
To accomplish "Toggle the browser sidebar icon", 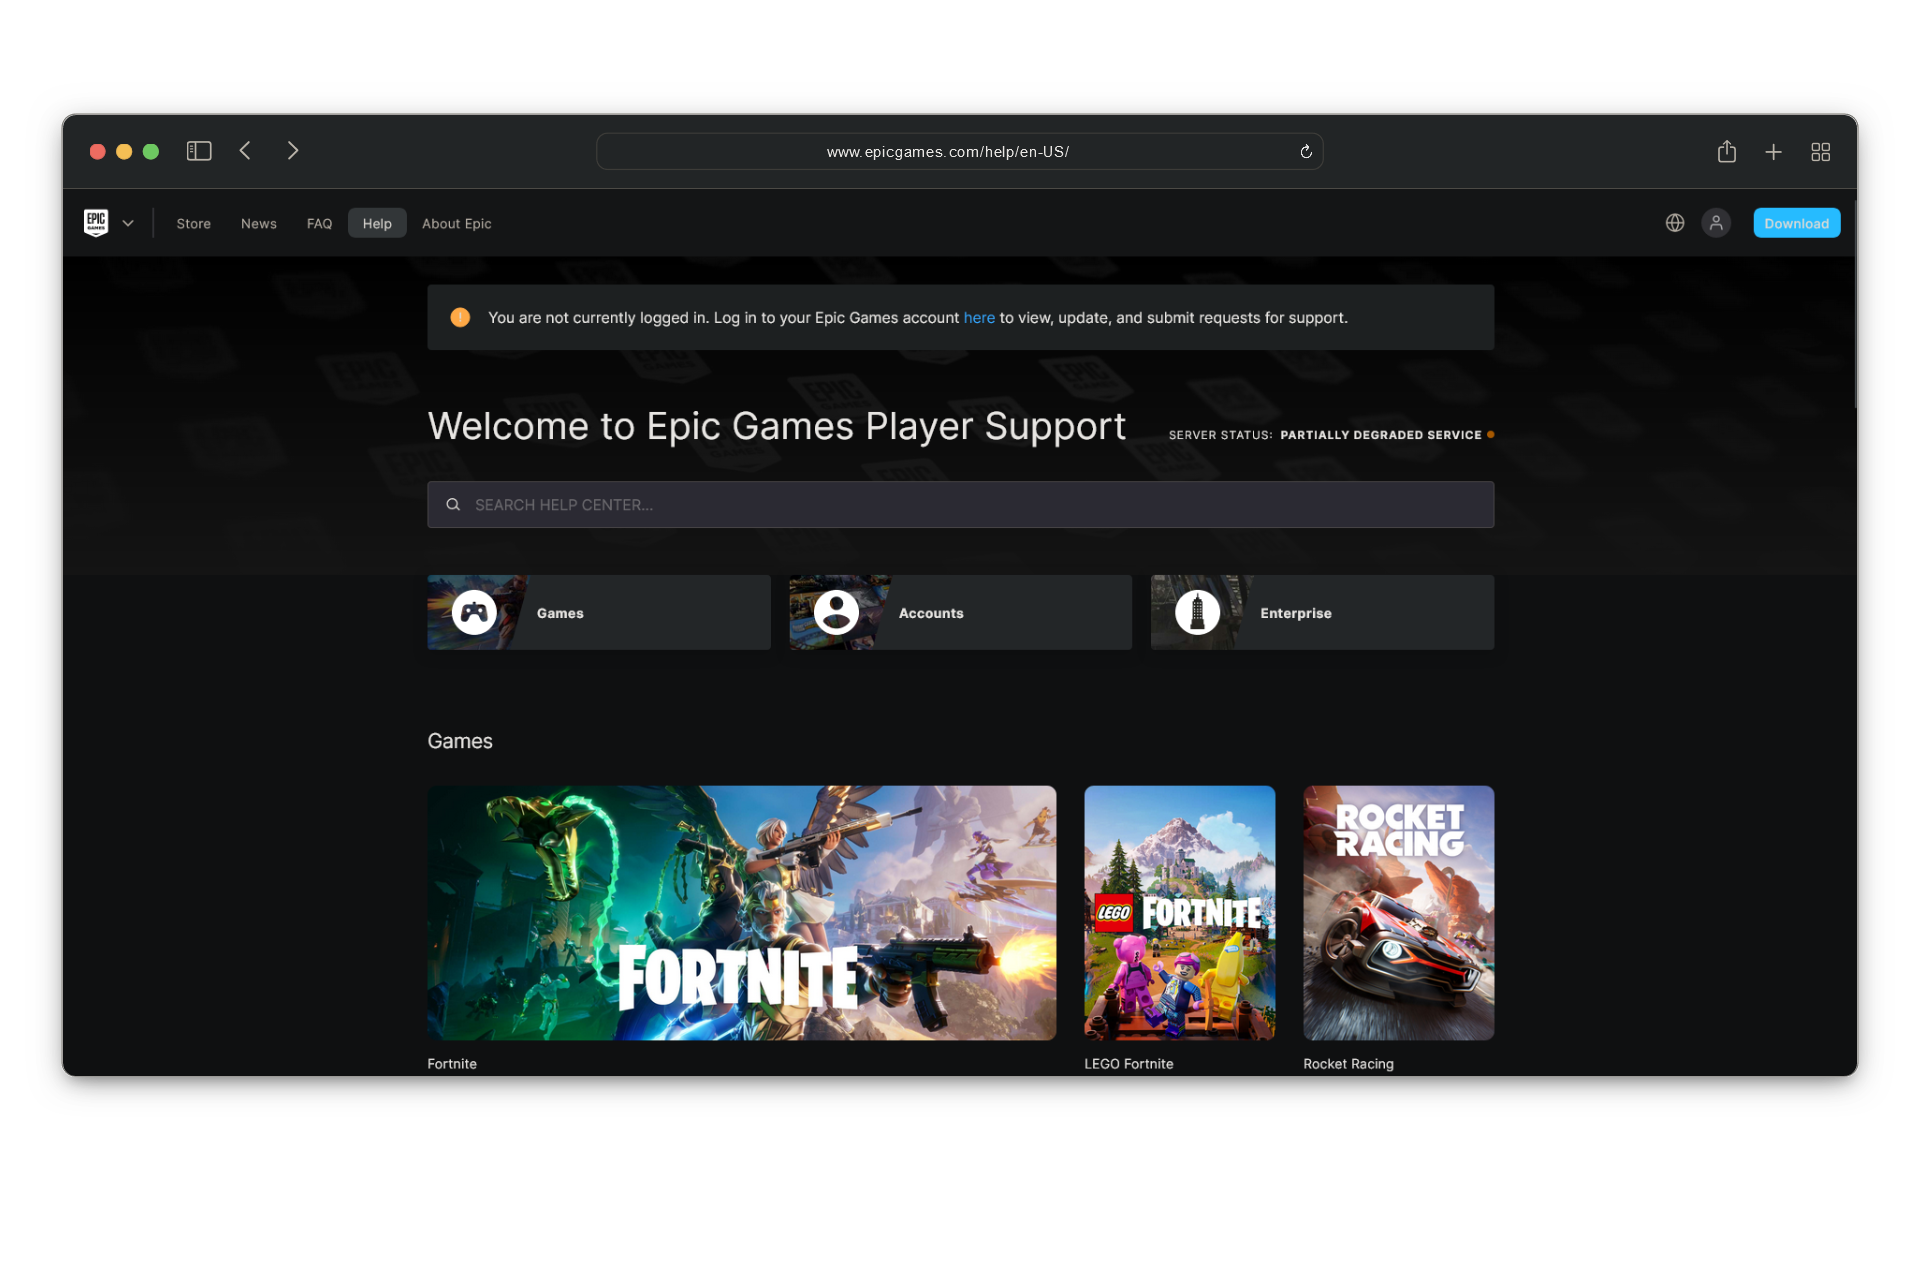I will point(199,151).
